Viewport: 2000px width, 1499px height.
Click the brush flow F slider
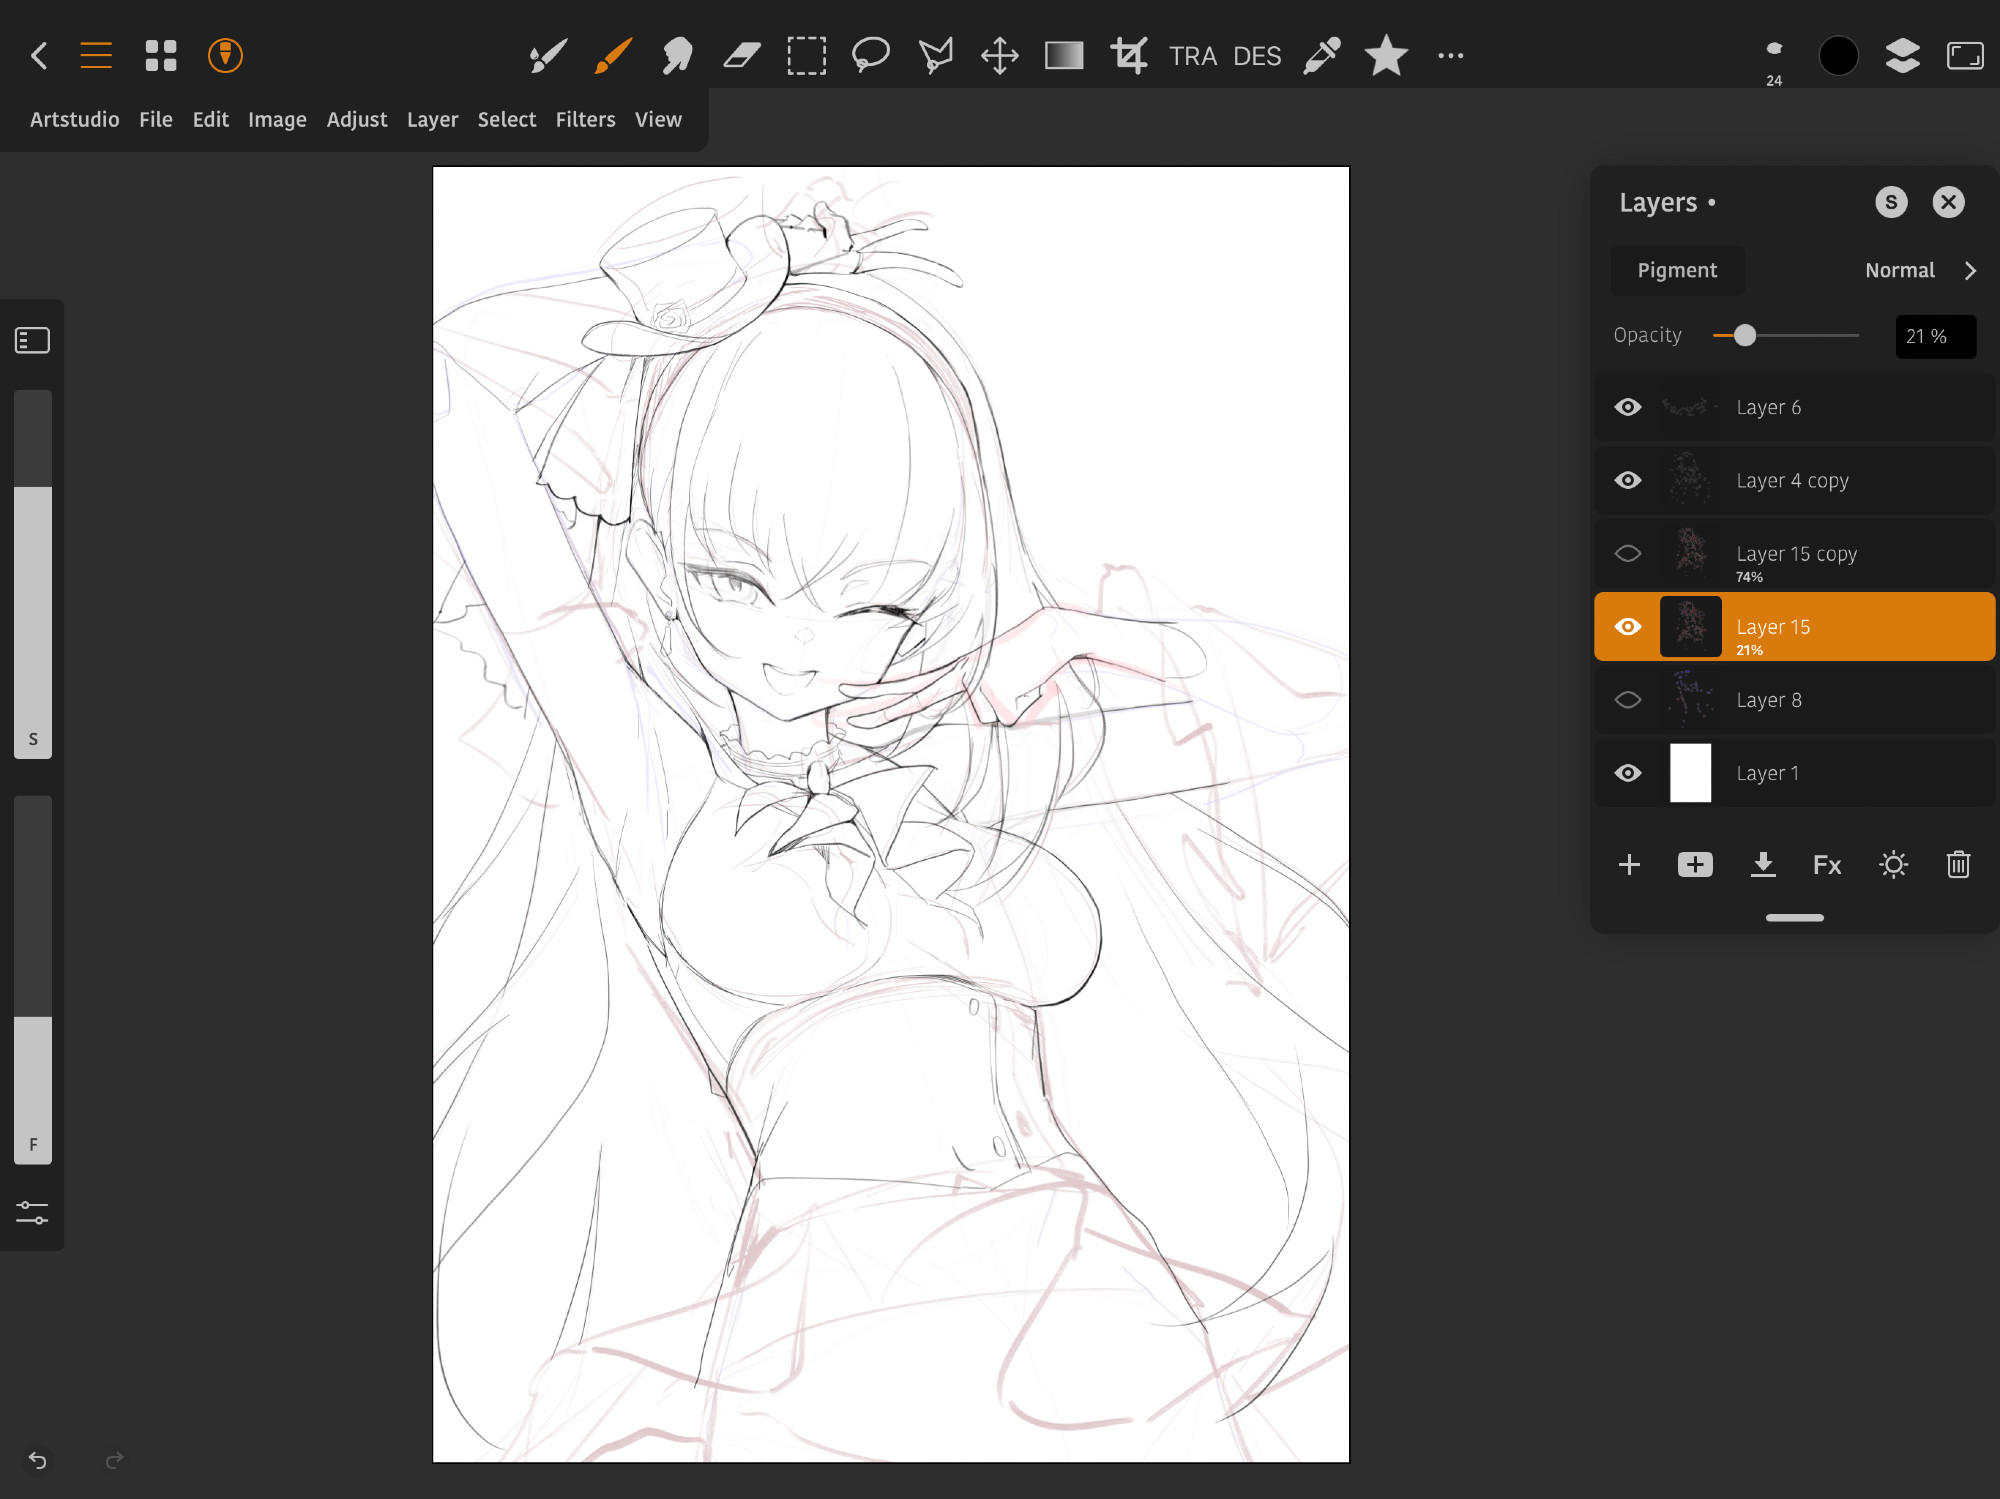pyautogui.click(x=33, y=980)
